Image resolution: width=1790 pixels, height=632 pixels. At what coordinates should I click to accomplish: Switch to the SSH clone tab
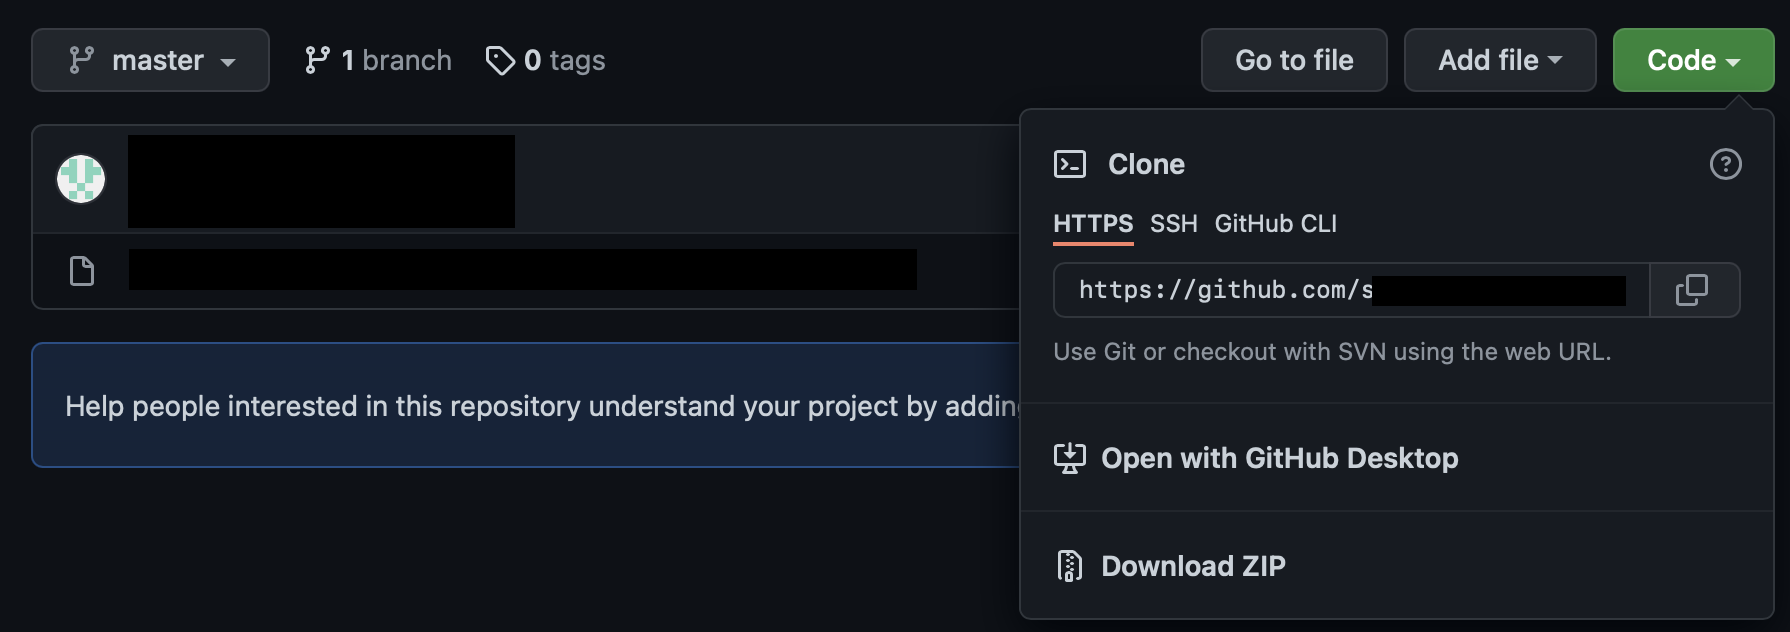(x=1174, y=223)
